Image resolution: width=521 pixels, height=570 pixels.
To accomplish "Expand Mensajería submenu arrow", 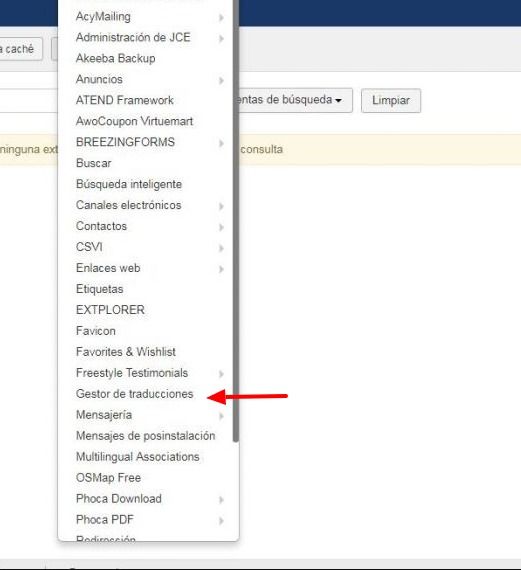I will pos(221,416).
